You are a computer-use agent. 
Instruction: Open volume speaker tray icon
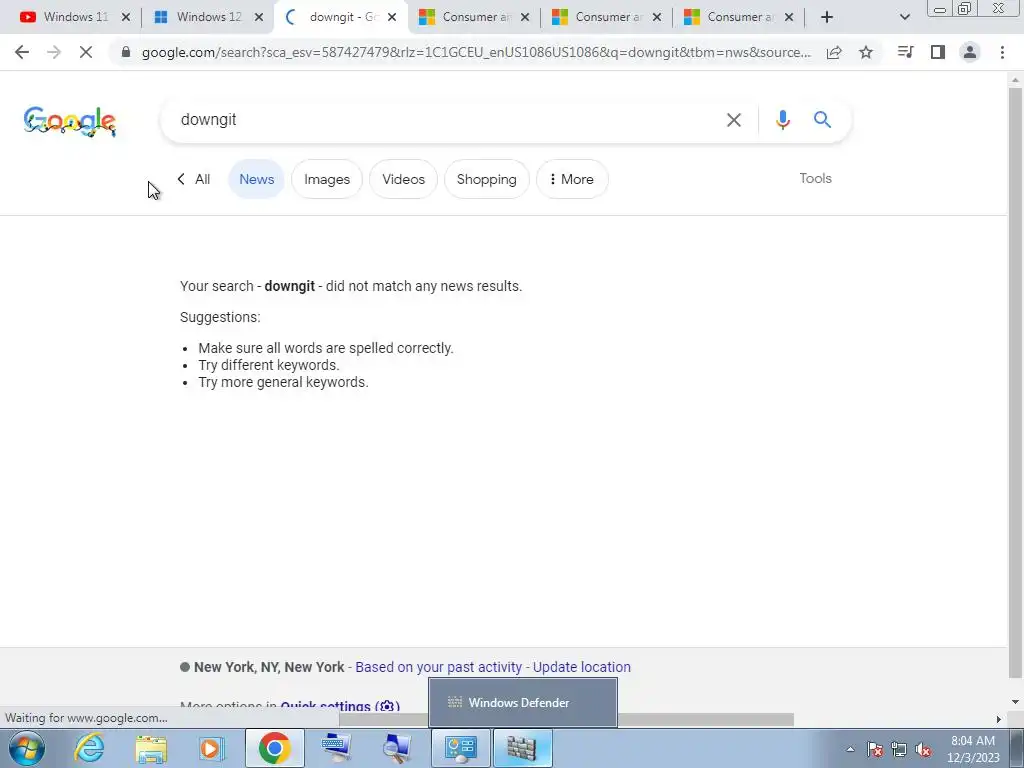[923, 749]
